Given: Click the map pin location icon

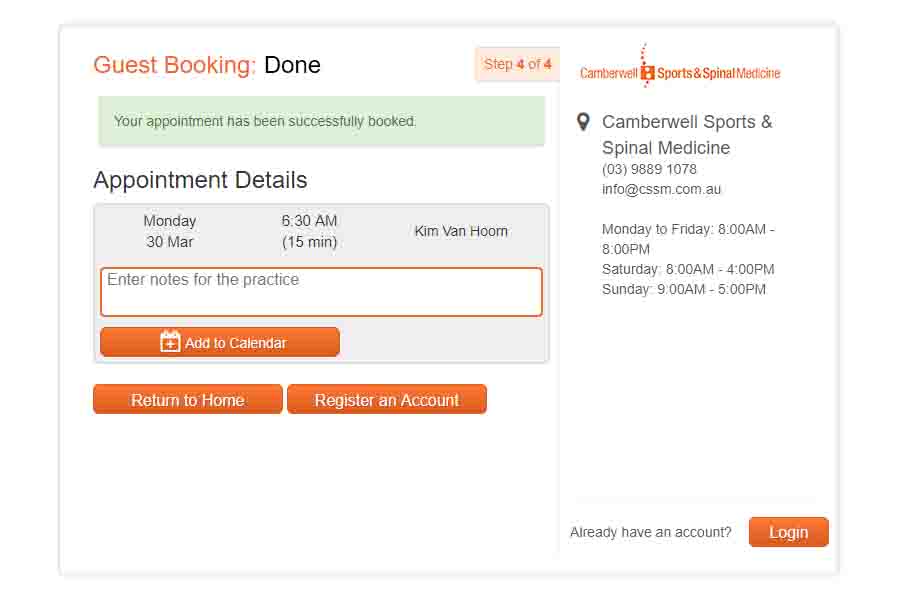Looking at the screenshot, I should (583, 122).
